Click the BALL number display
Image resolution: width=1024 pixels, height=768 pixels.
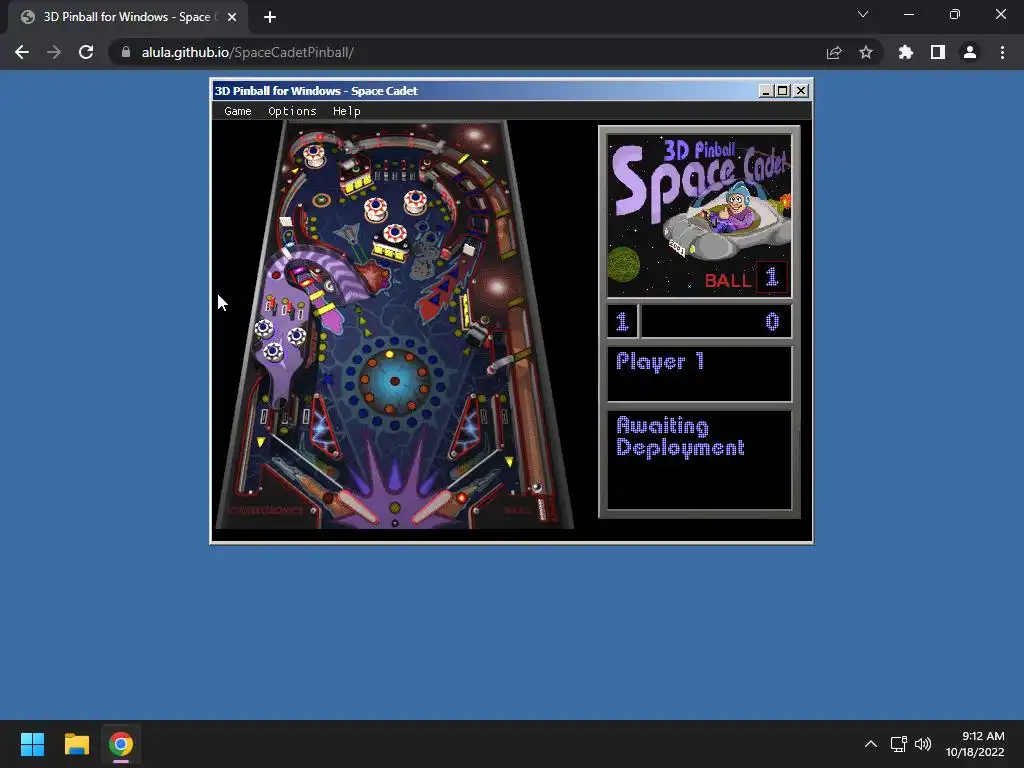click(771, 277)
